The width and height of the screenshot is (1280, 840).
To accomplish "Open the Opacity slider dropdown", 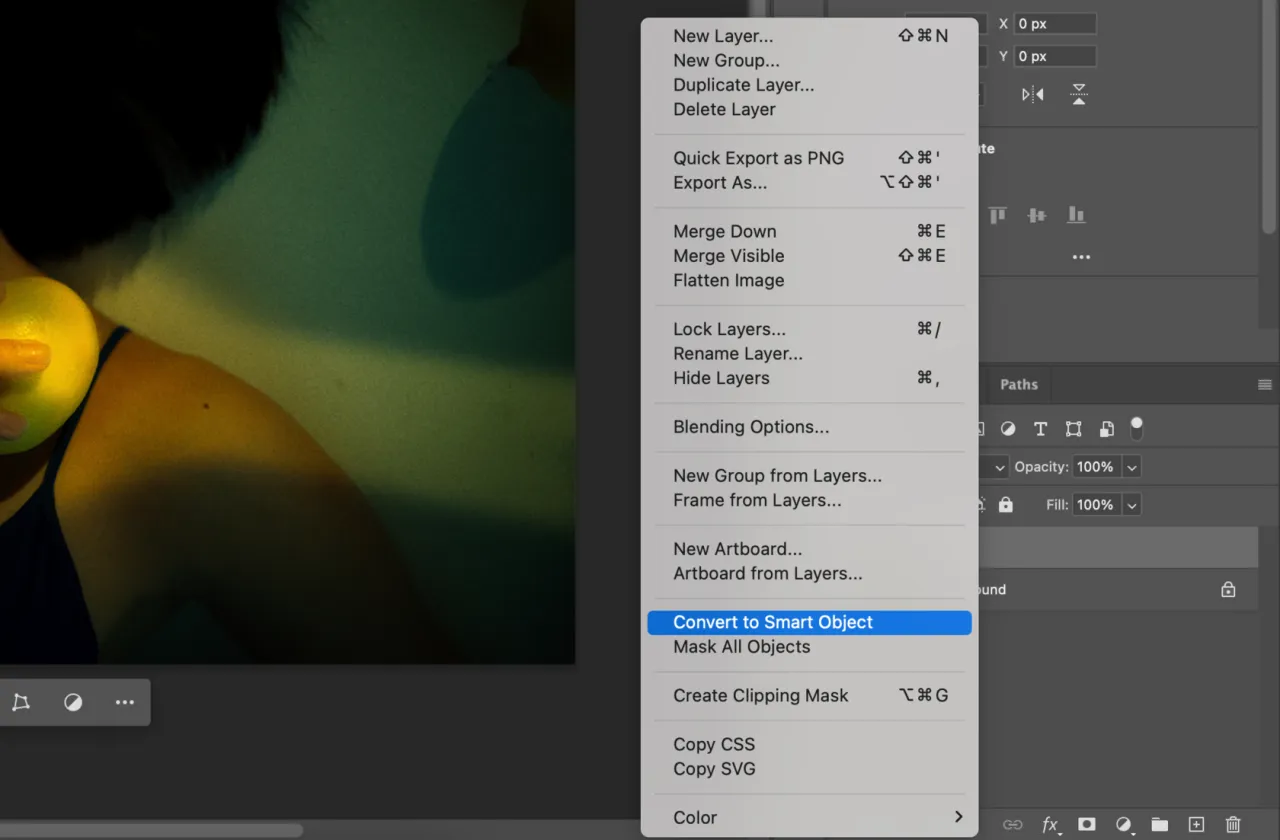I will (1132, 467).
